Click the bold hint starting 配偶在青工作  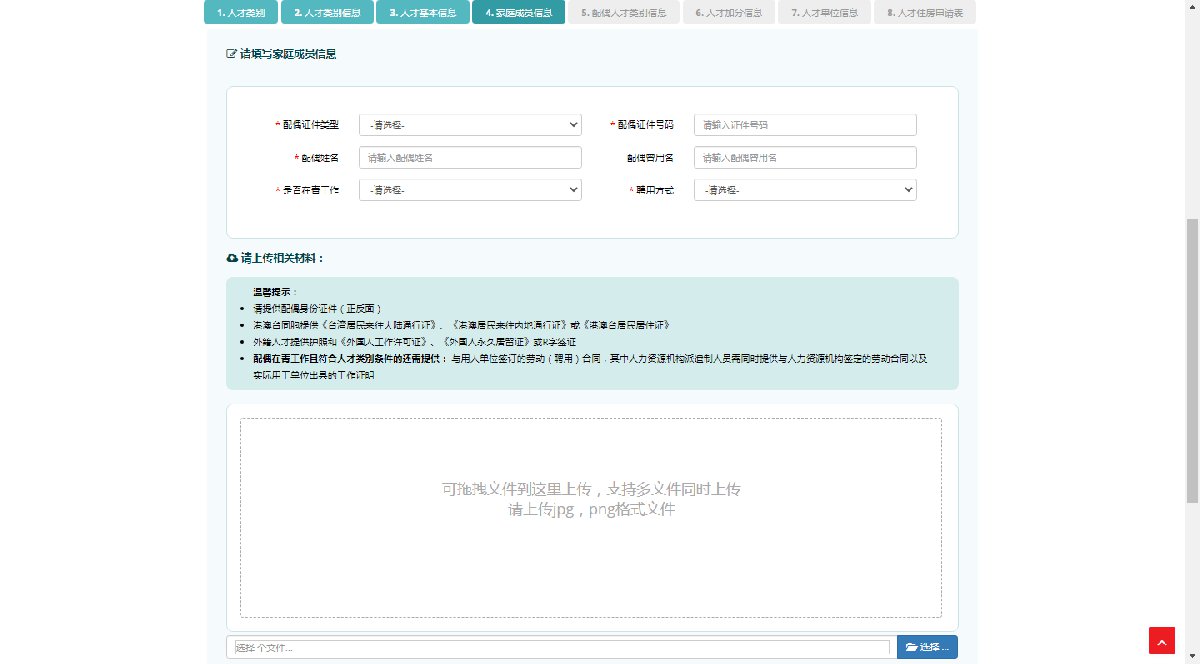tap(590, 365)
